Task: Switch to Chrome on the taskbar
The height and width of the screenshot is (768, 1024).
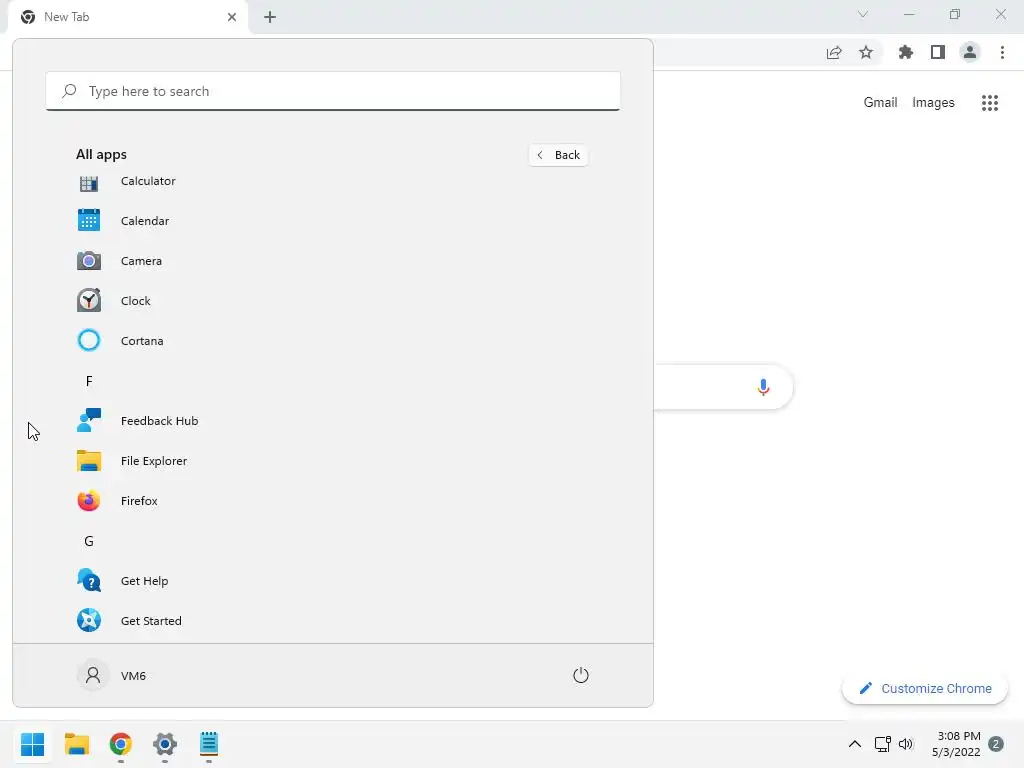Action: pos(121,744)
